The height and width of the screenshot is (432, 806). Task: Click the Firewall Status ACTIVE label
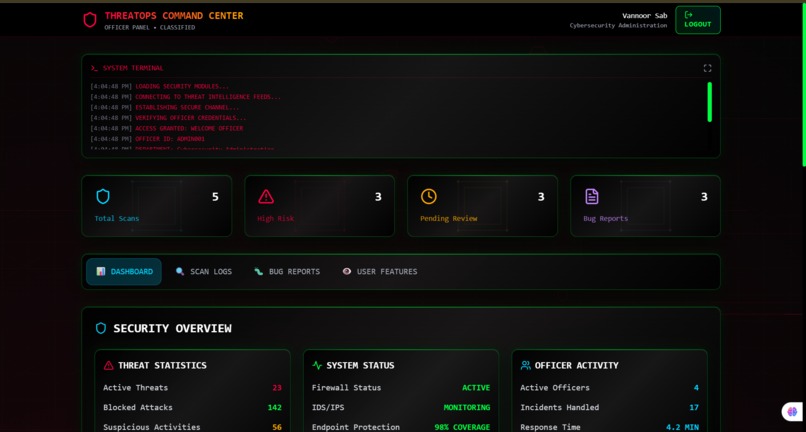[476, 388]
